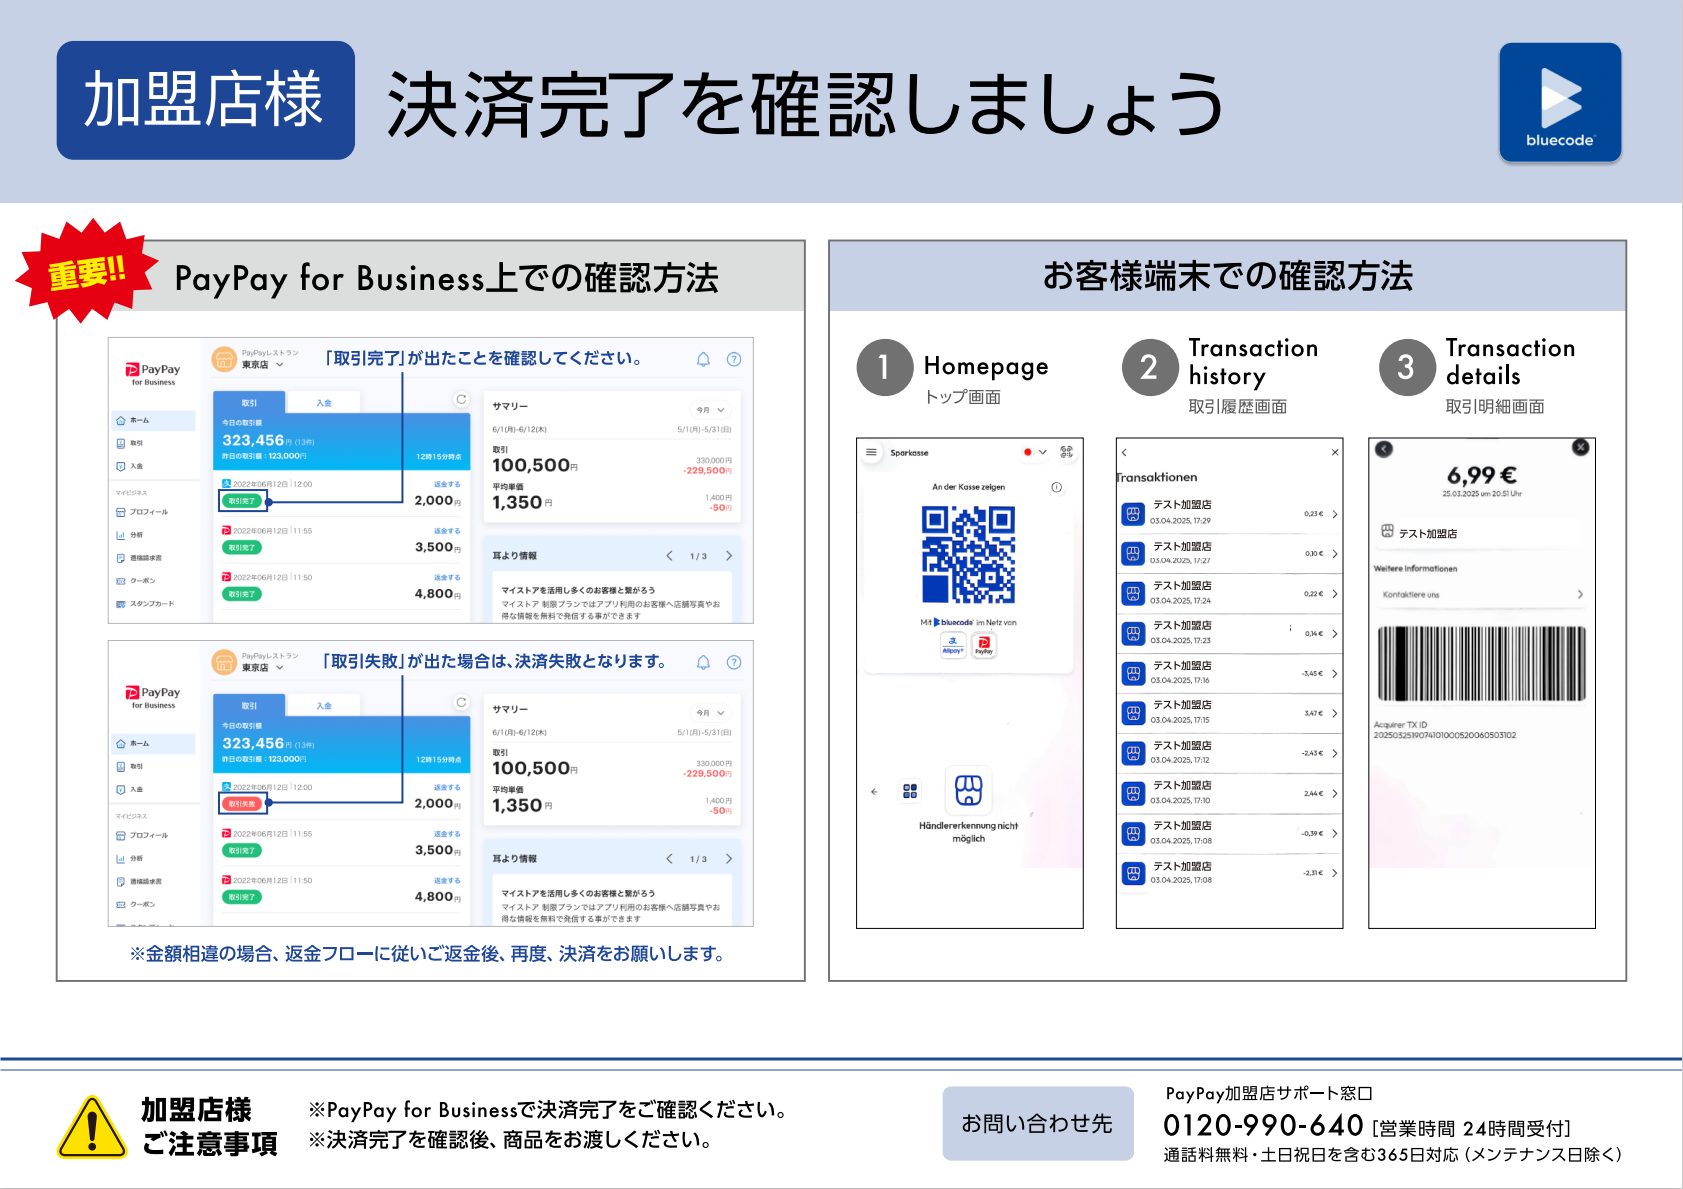Tap the barcode on the transaction details screen
Image resolution: width=1683 pixels, height=1189 pixels.
pyautogui.click(x=1481, y=664)
